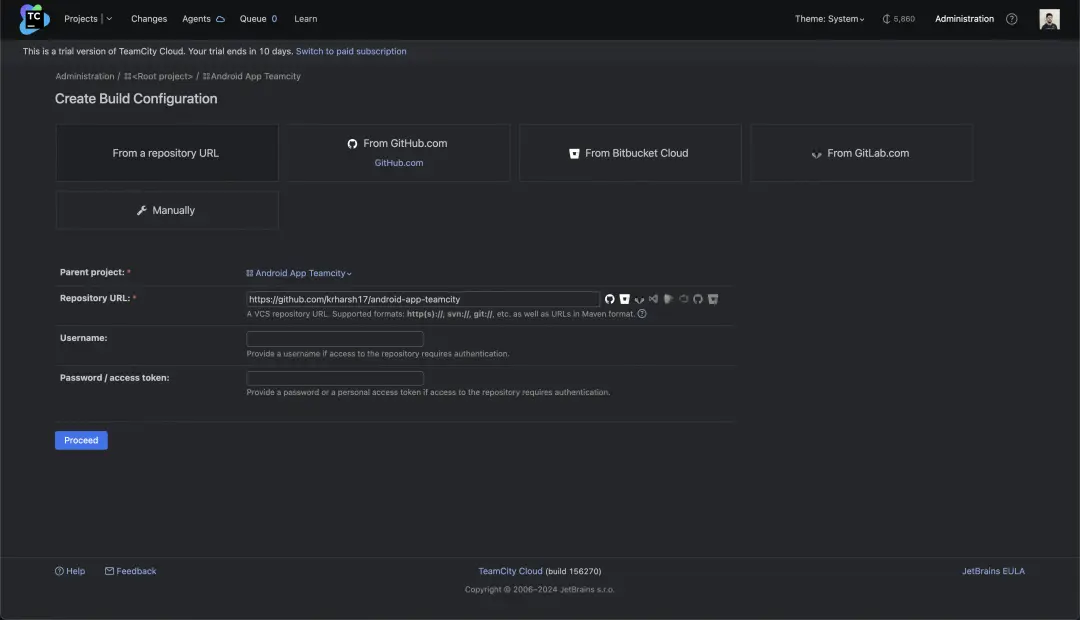Choose the Manually configuration option
Viewport: 1080px width, 620px height.
tap(167, 210)
